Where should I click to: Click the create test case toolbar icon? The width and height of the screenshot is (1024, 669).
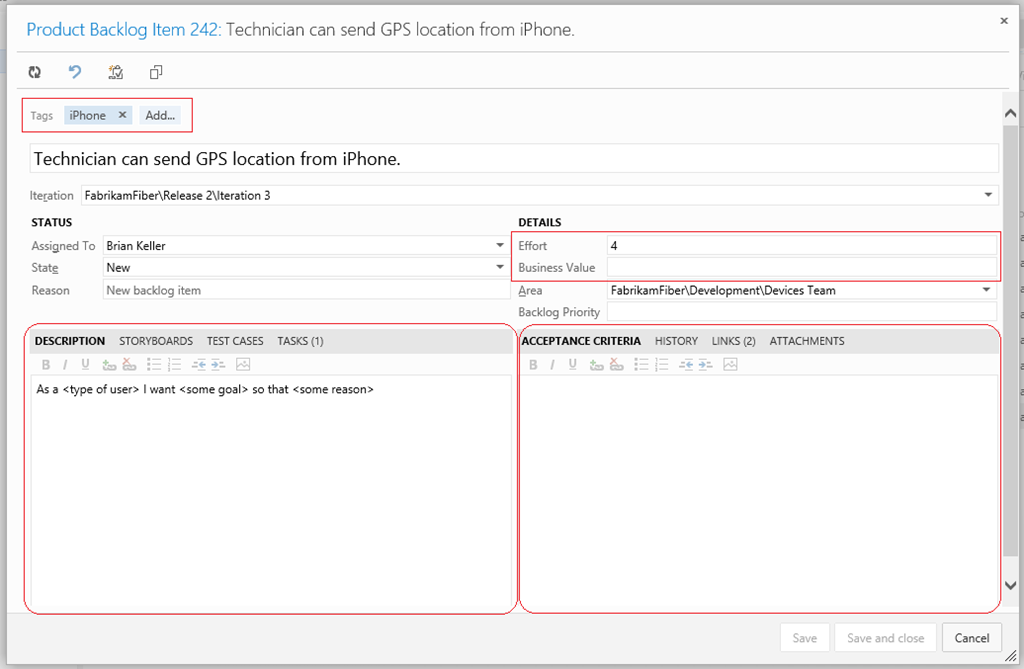tap(115, 72)
